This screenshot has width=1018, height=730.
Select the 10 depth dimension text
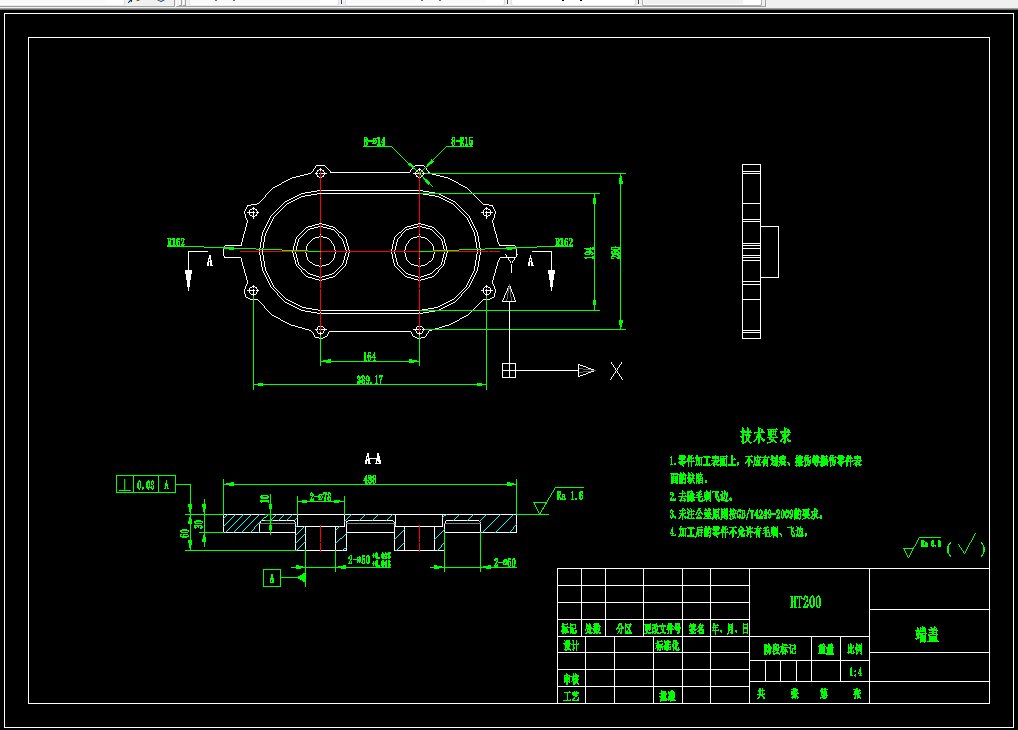pyautogui.click(x=264, y=499)
